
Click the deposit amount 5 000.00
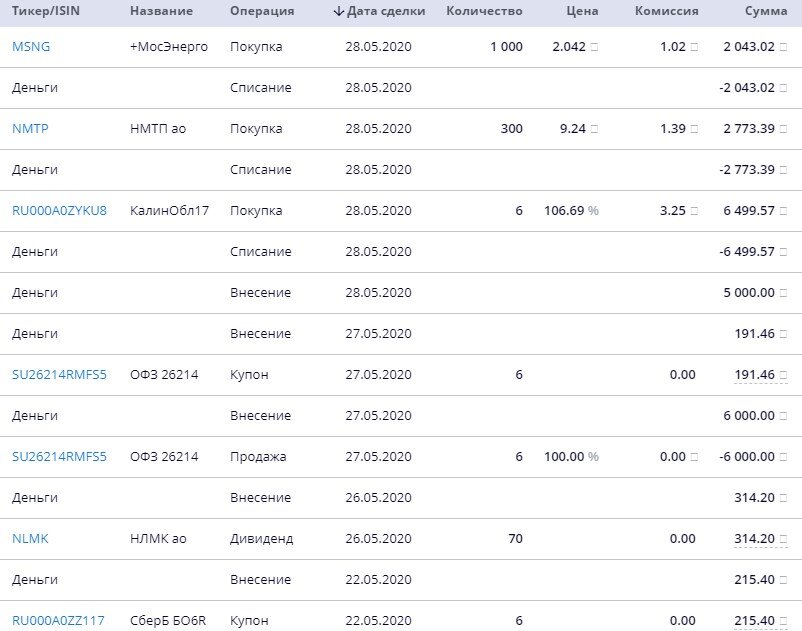tap(749, 292)
